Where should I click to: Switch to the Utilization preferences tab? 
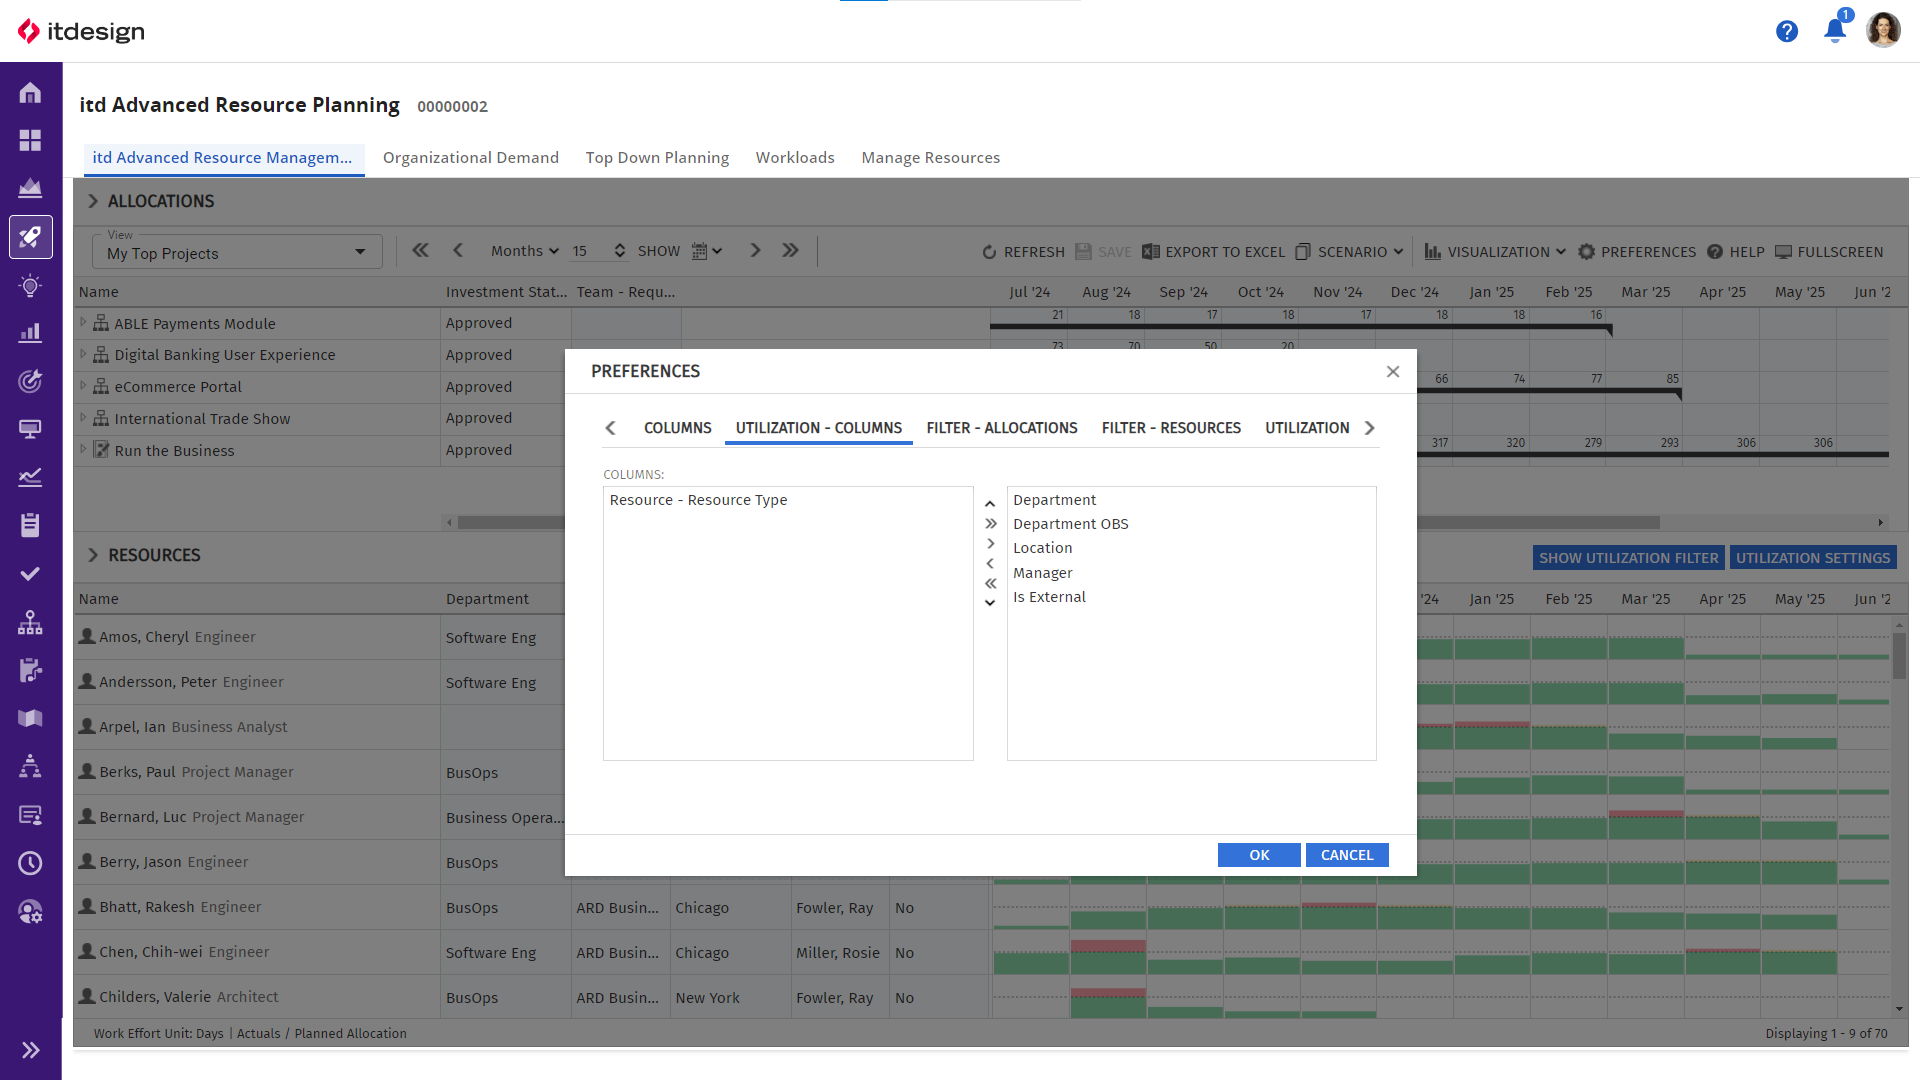click(1307, 428)
